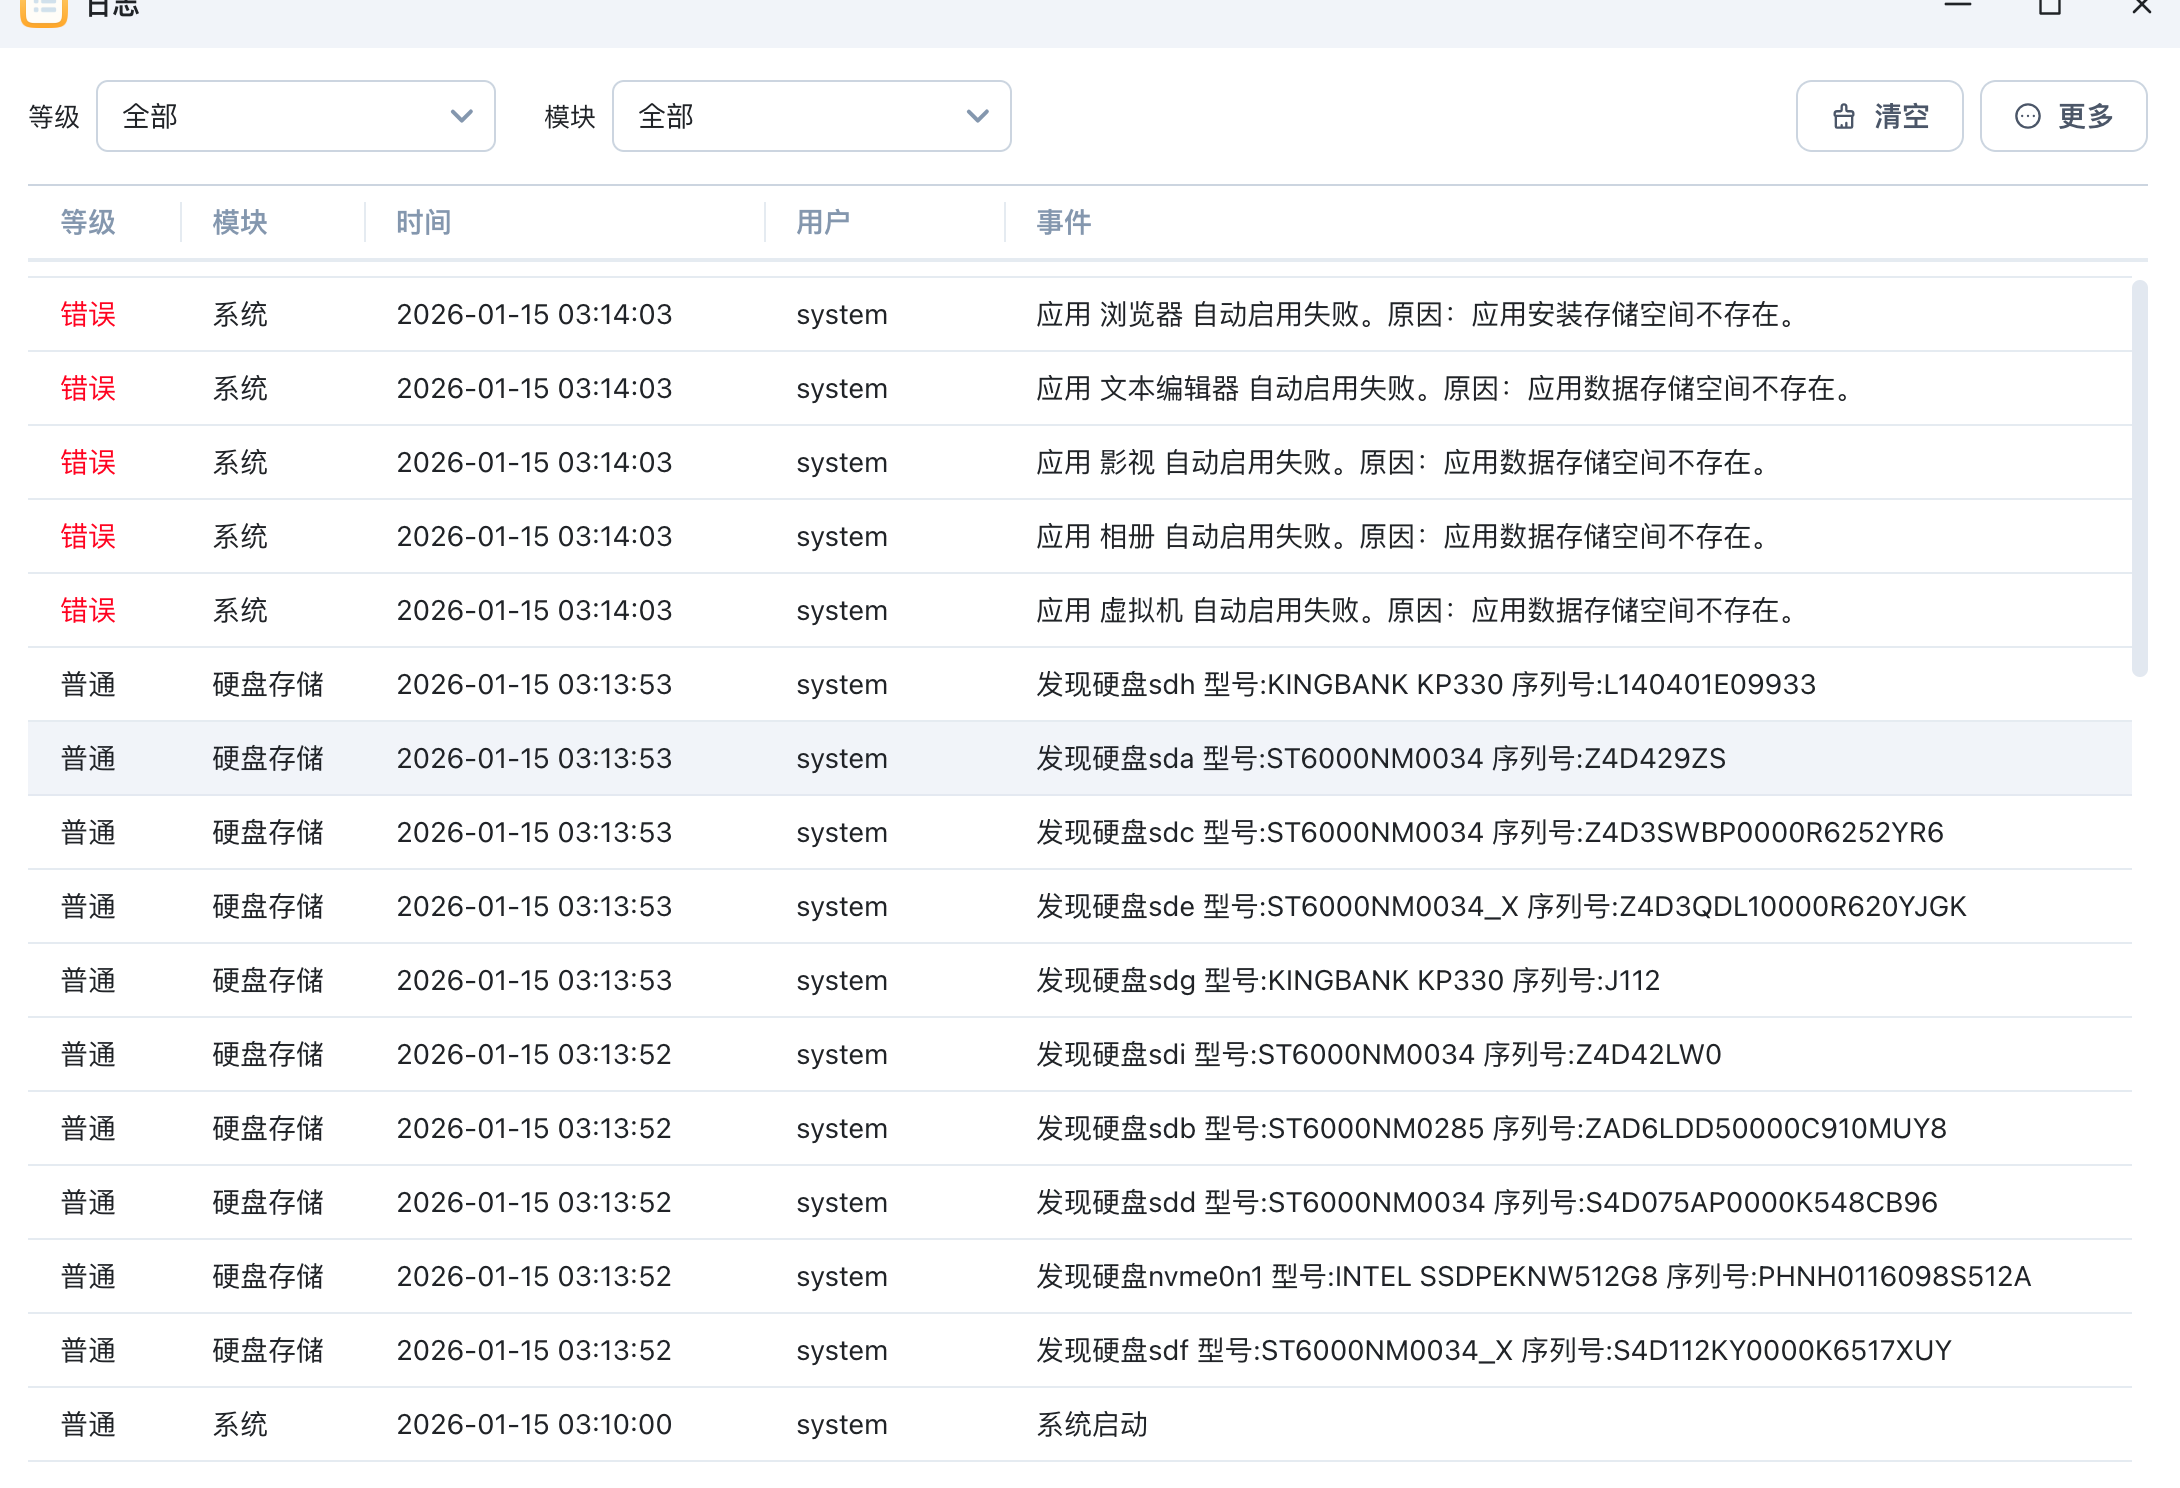Click the vertical scrollbar thumb
The height and width of the screenshot is (1488, 2180).
click(x=2139, y=480)
